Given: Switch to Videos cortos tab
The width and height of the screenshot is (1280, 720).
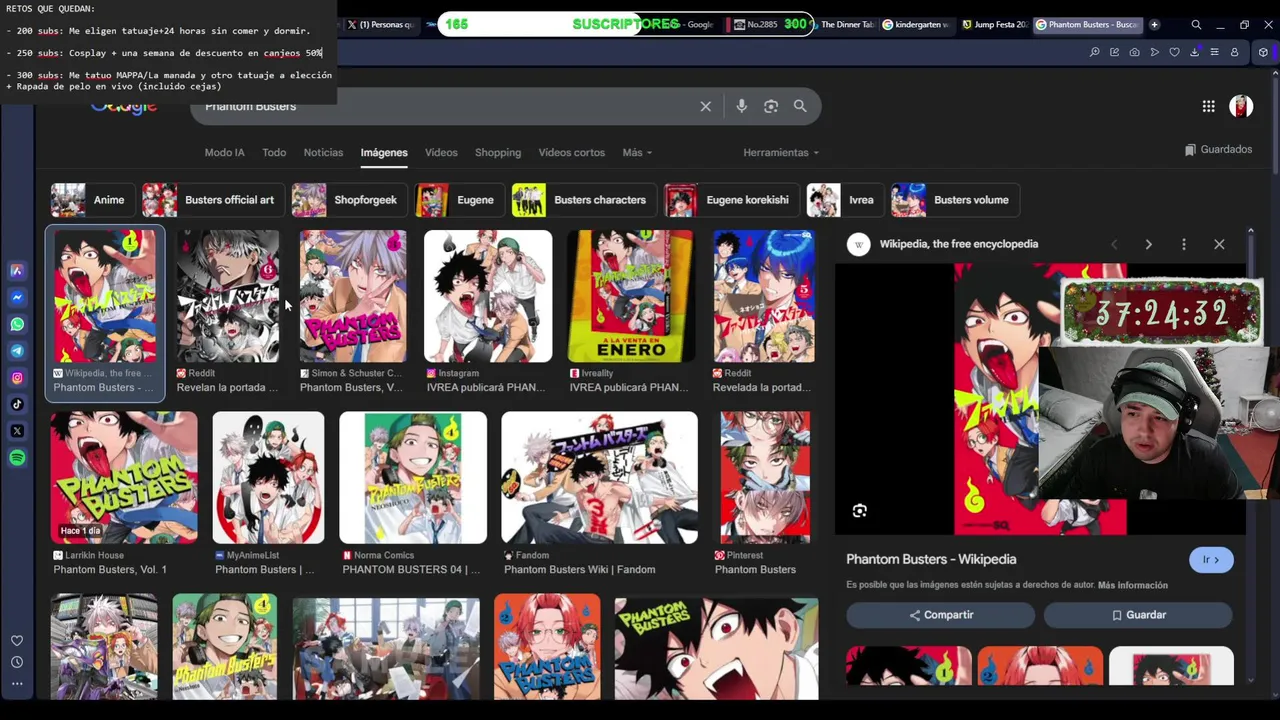Looking at the screenshot, I should click(x=571, y=153).
